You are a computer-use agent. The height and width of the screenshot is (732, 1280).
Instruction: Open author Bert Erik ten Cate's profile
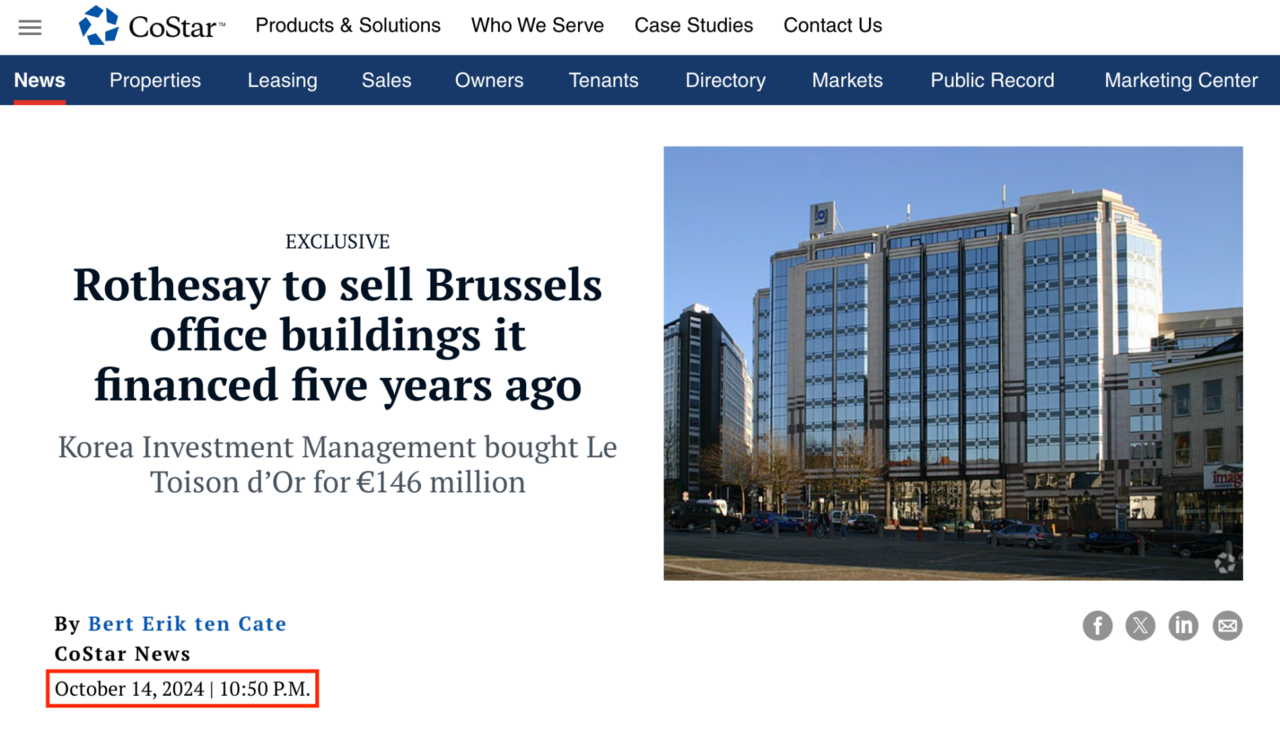pyautogui.click(x=187, y=624)
